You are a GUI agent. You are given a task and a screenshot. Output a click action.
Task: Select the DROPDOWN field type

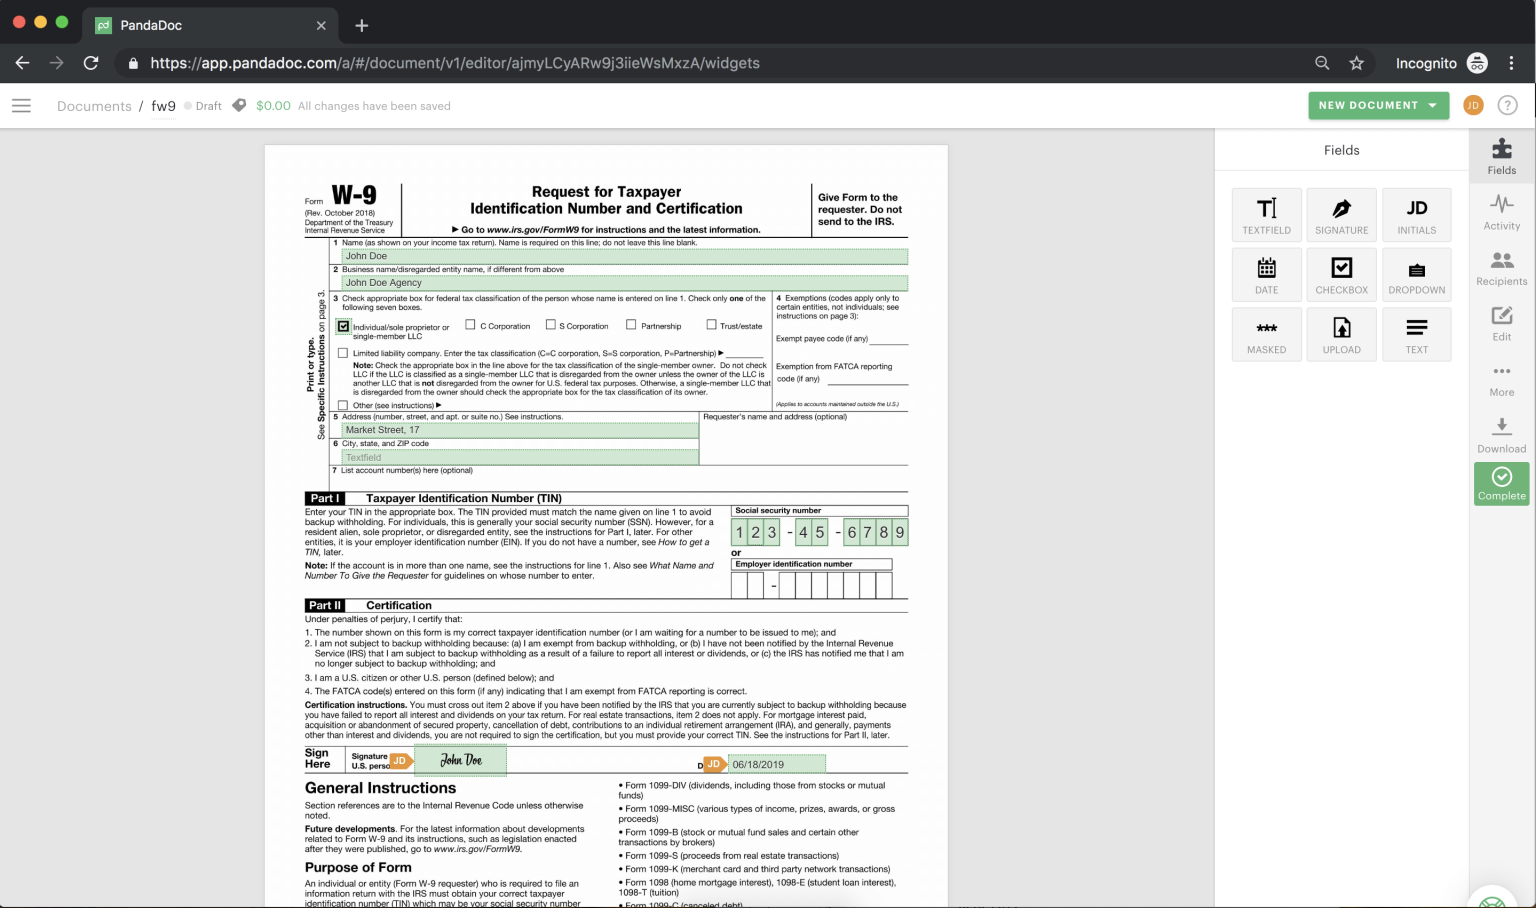tap(1416, 274)
